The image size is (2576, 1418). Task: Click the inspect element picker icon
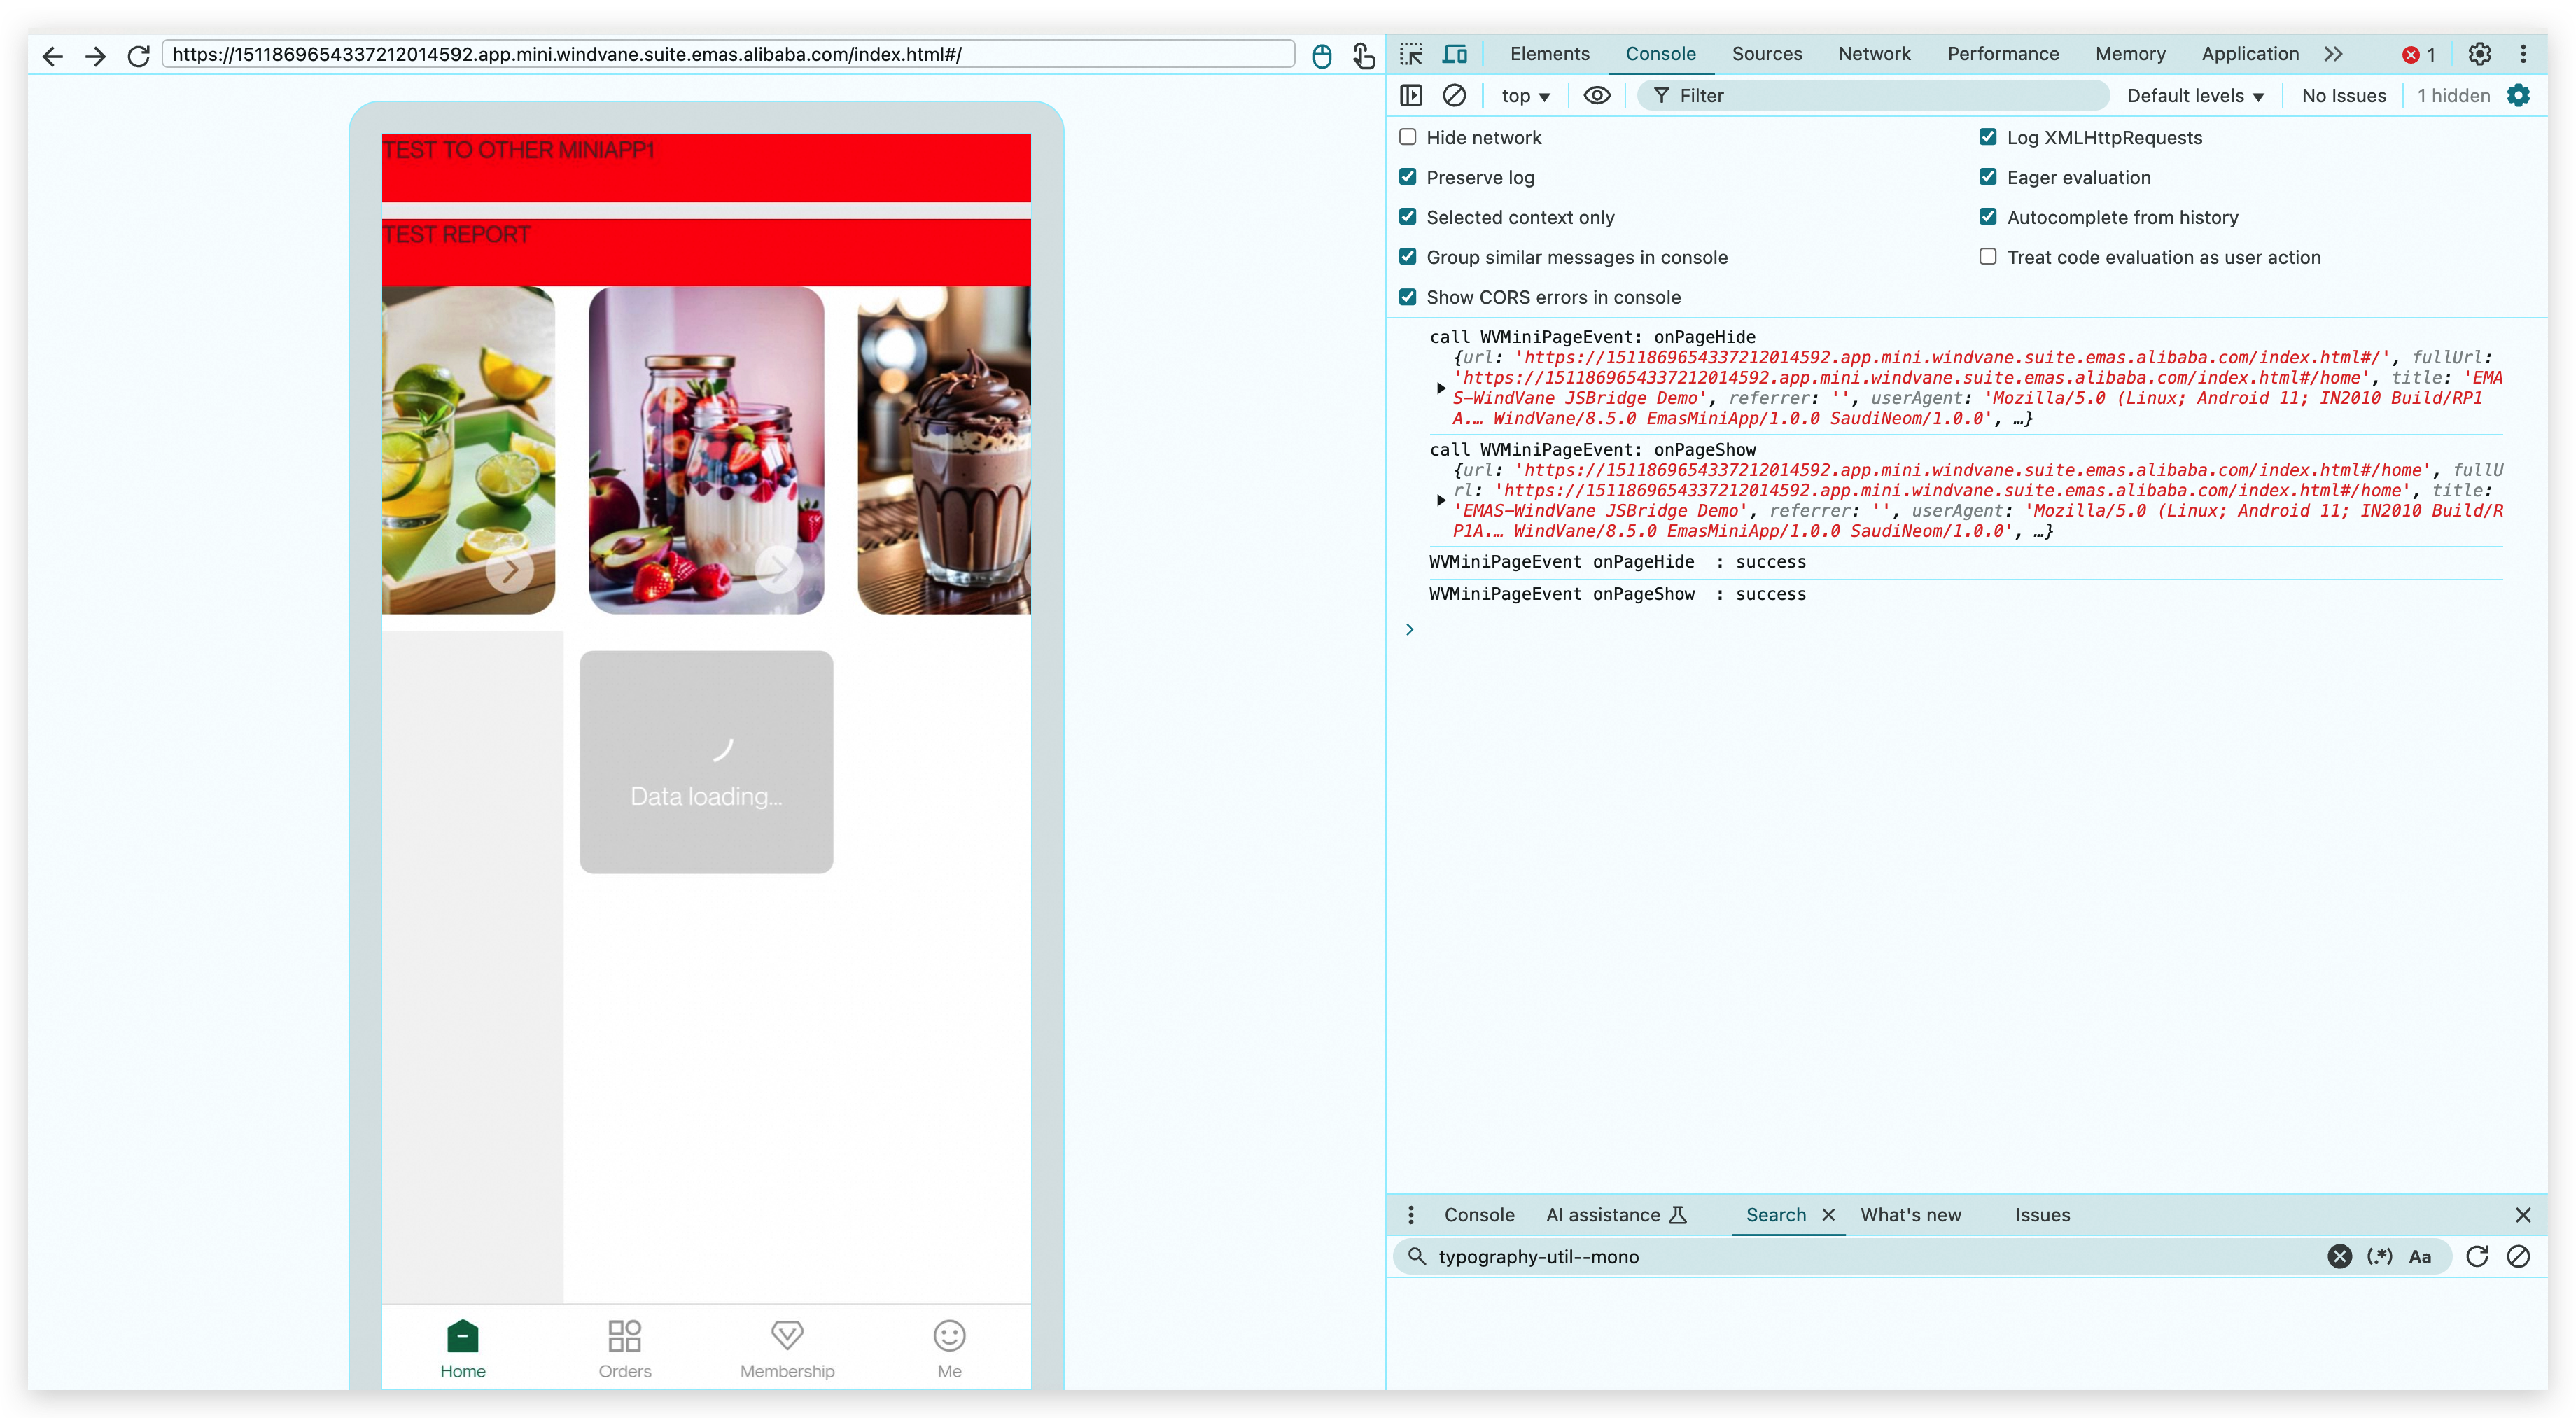(x=1411, y=54)
